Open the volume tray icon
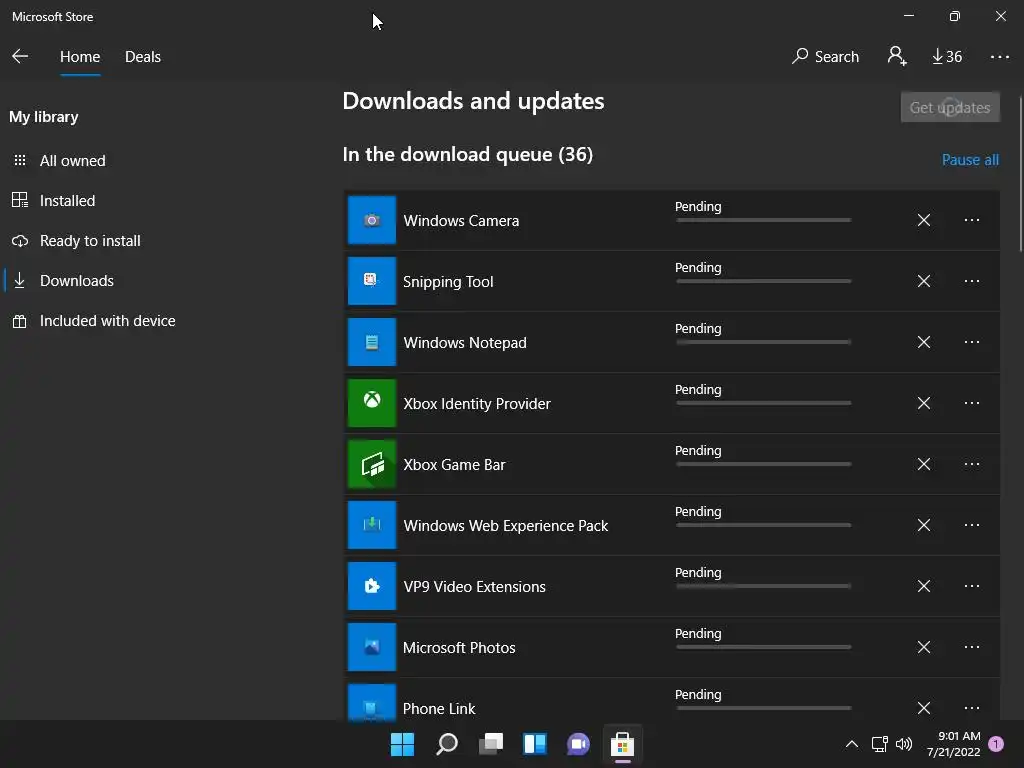The height and width of the screenshot is (768, 1024). pyautogui.click(x=904, y=744)
